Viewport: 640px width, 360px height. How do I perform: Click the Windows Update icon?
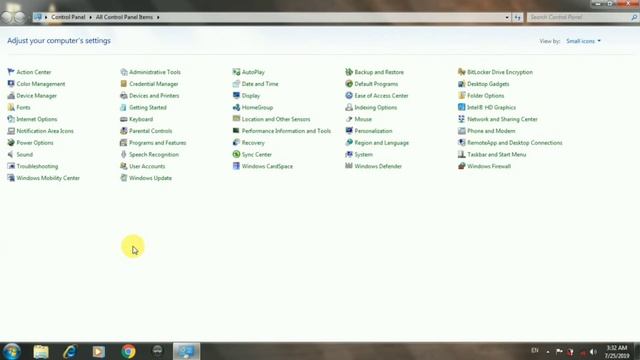(124, 178)
